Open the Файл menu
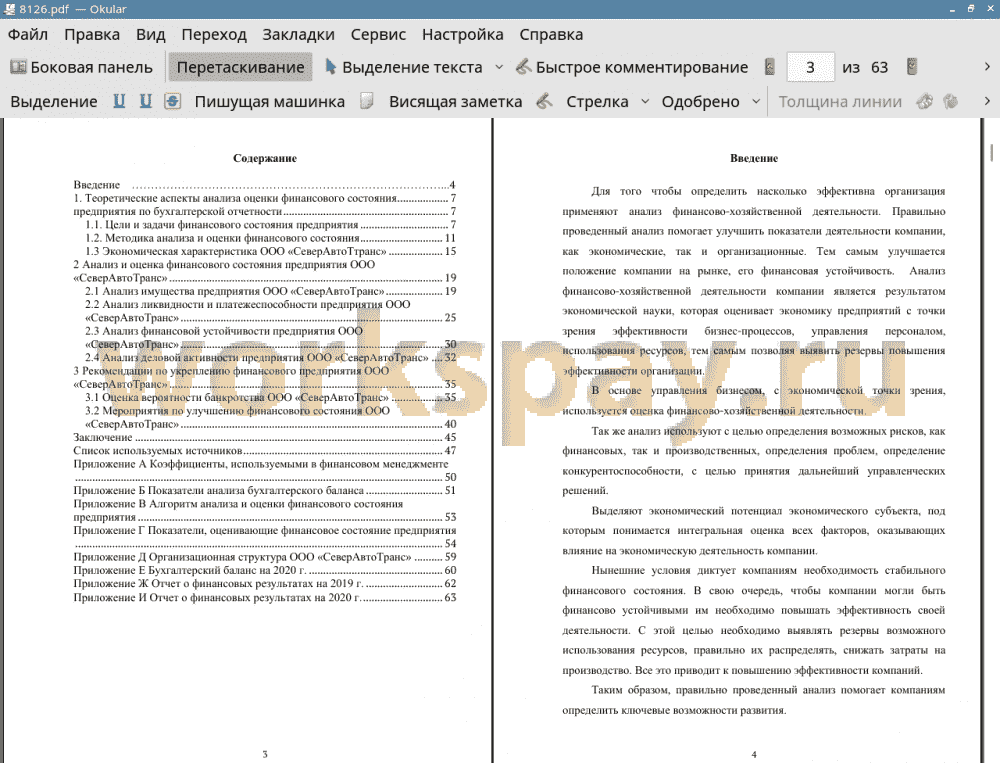Image resolution: width=1000 pixels, height=763 pixels. [x=27, y=34]
